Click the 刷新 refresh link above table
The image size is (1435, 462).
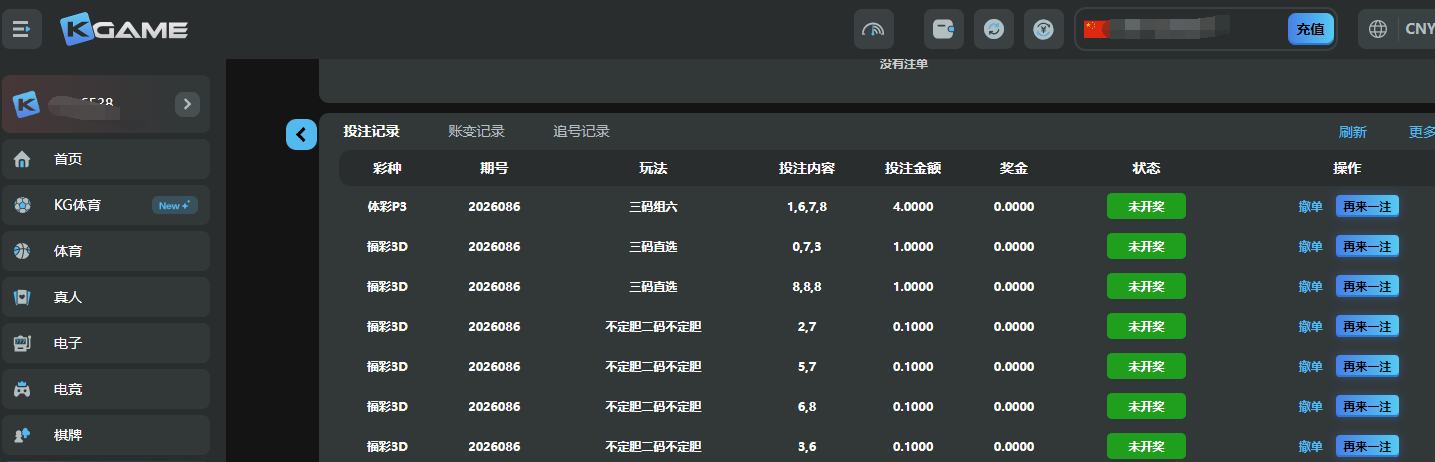click(1352, 132)
